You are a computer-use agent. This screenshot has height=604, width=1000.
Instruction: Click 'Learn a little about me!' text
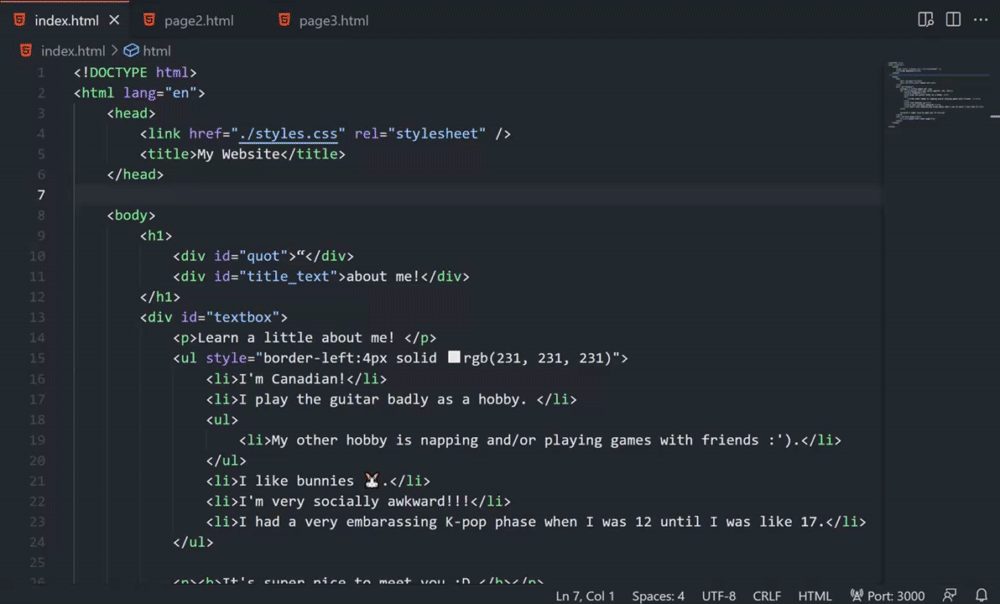296,338
